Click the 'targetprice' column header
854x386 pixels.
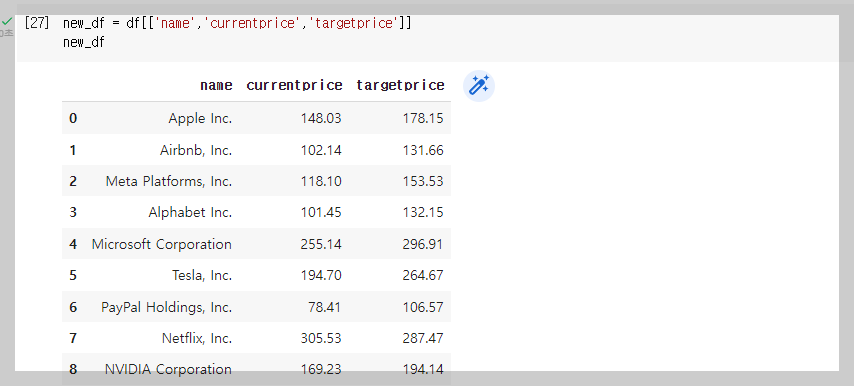point(400,85)
